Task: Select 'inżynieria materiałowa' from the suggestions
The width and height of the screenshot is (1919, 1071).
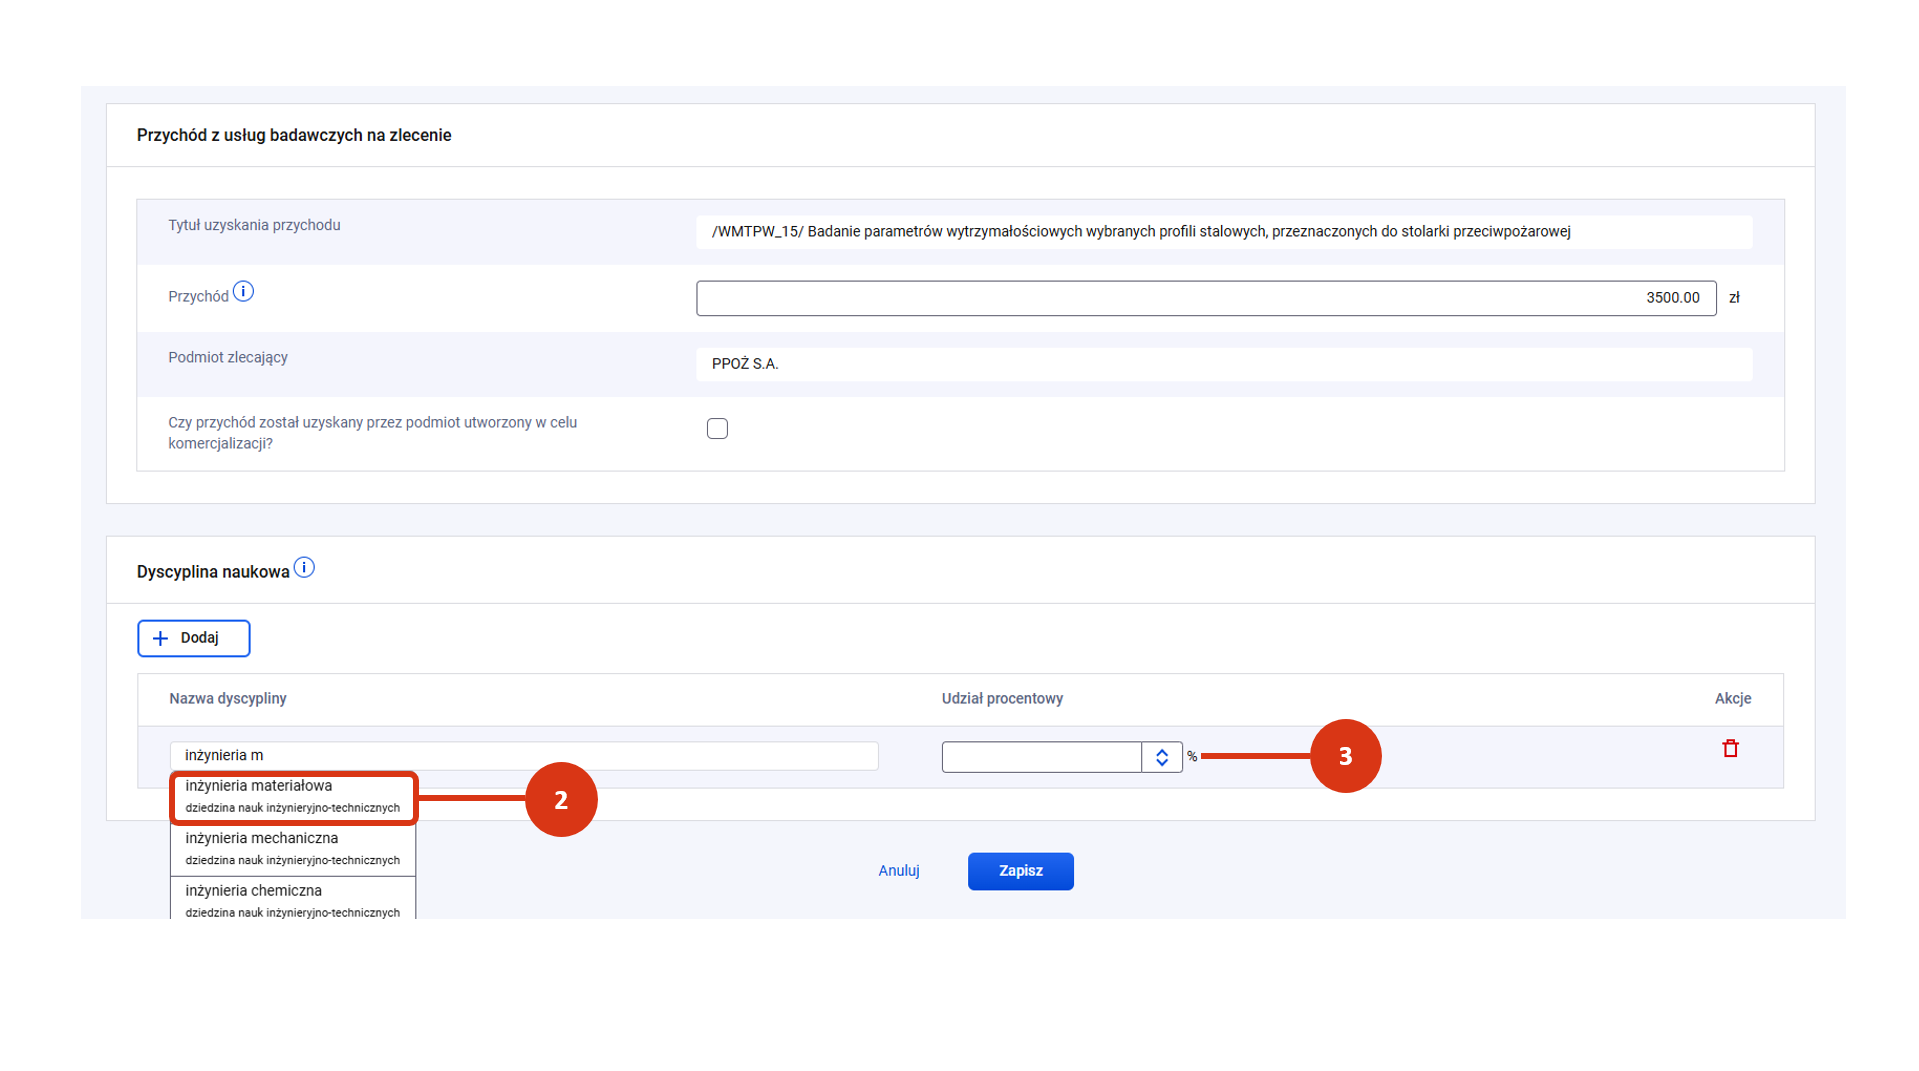Action: [x=293, y=797]
